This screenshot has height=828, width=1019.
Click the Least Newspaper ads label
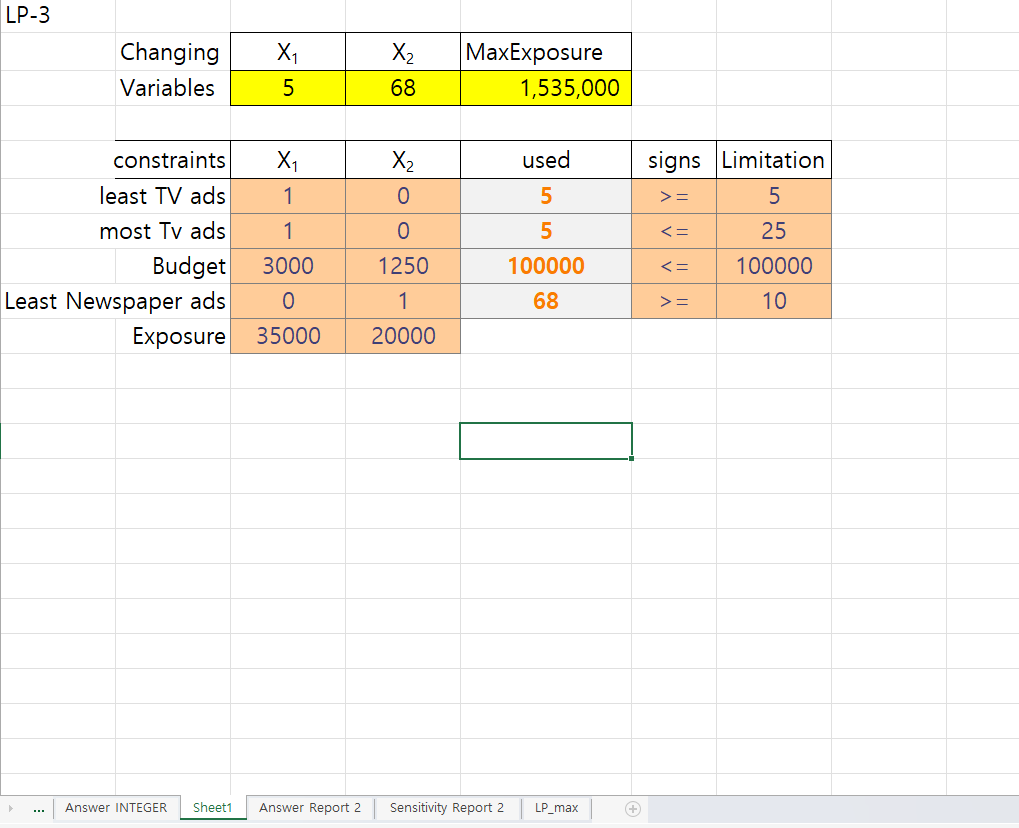click(113, 301)
